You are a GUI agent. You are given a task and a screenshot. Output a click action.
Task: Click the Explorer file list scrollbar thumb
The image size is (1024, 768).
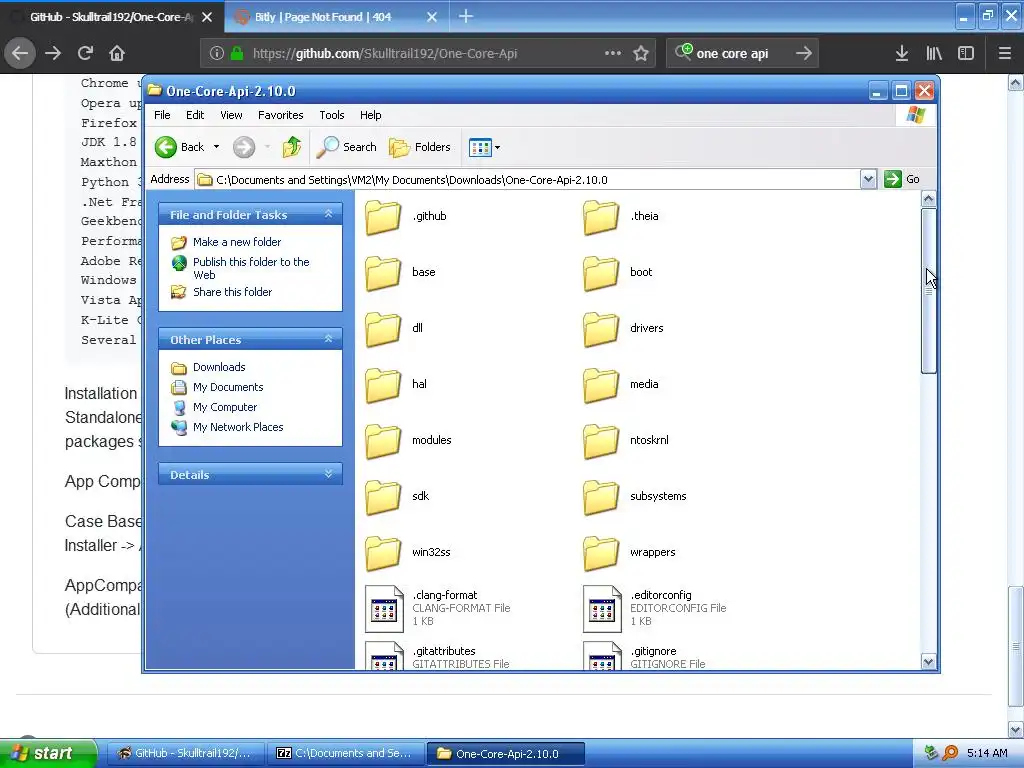coord(928,291)
